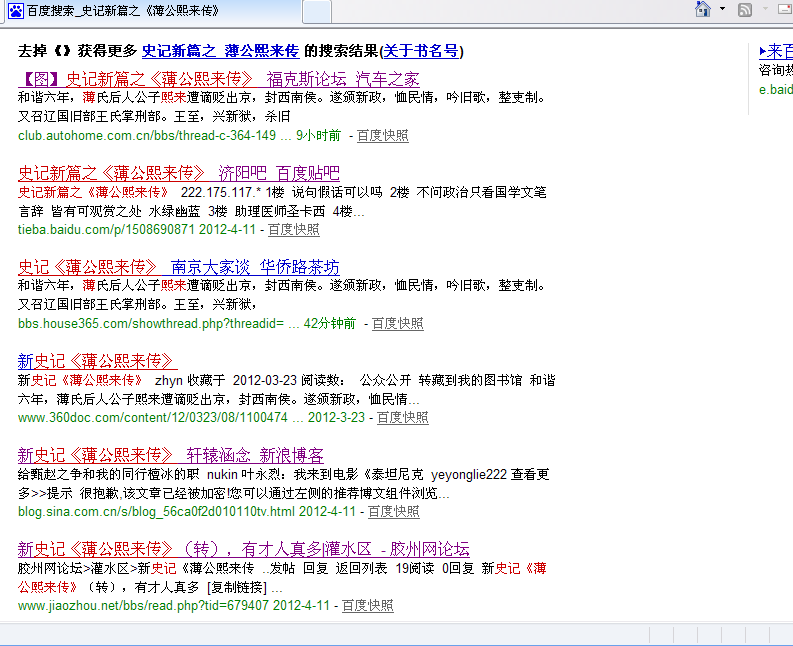The height and width of the screenshot is (646, 793).
Task: Open the 轩辕涵念 新浪博客 result
Action: (171, 455)
